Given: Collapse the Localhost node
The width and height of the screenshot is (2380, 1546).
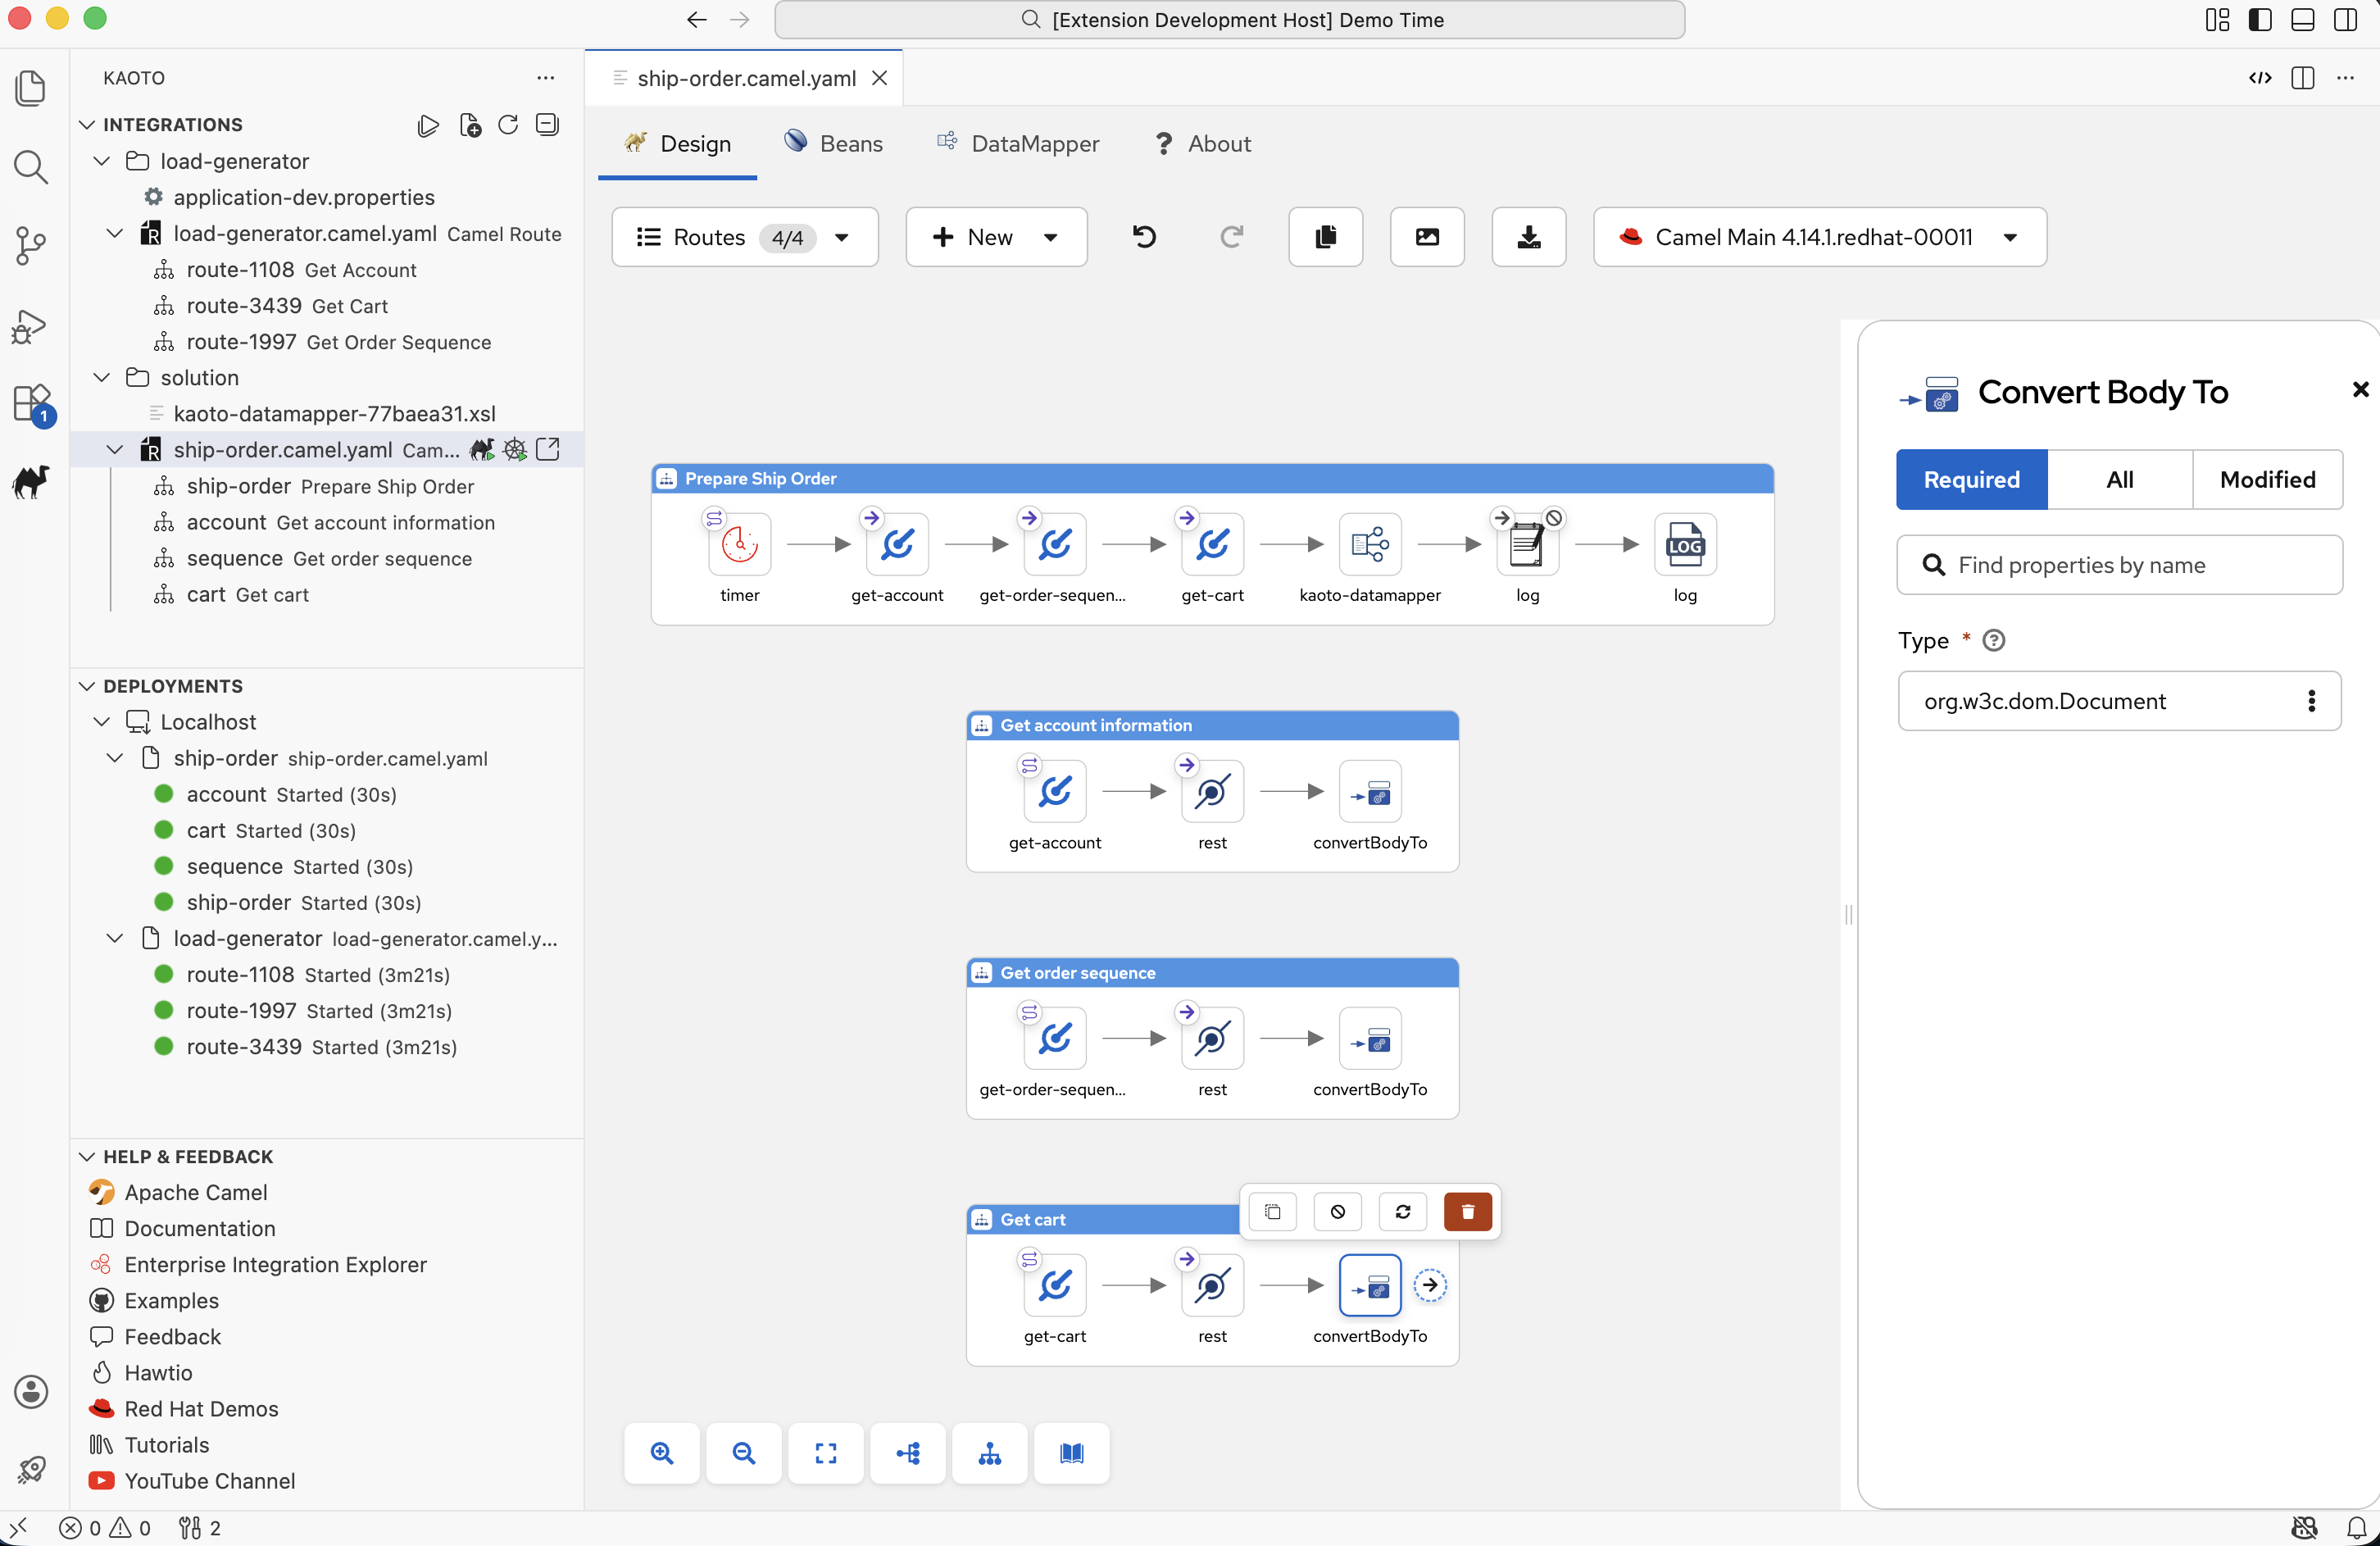Looking at the screenshot, I should 102,722.
